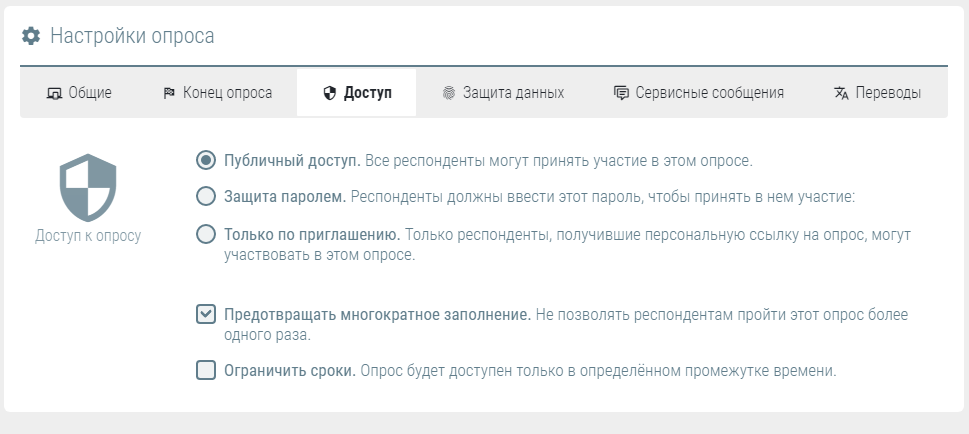The width and height of the screenshot is (969, 434).
Task: Click the Настройки опроса heading text
Action: pos(132,36)
